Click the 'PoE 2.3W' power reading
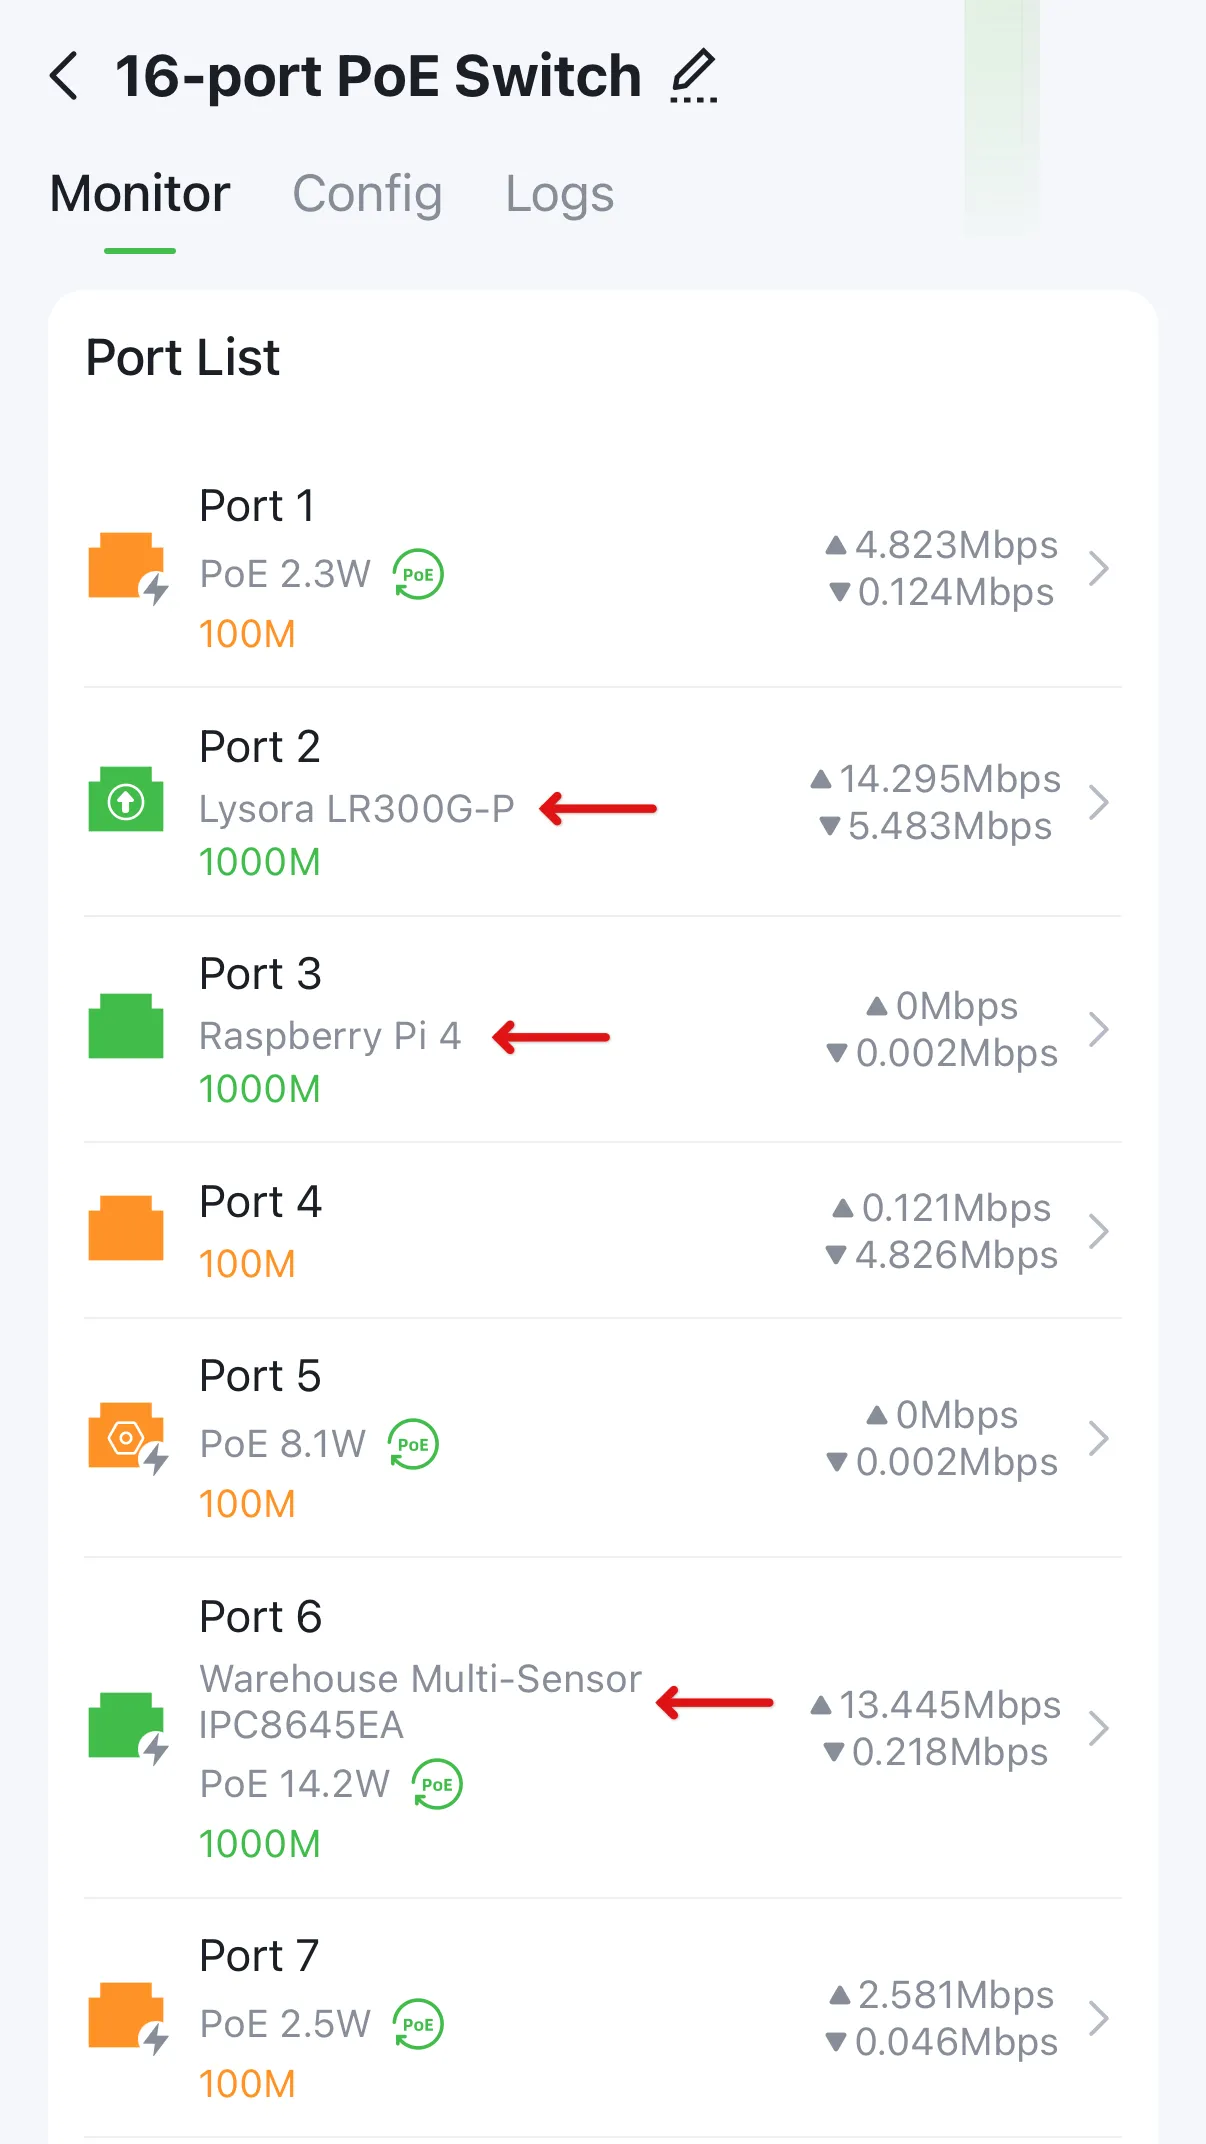 click(285, 575)
